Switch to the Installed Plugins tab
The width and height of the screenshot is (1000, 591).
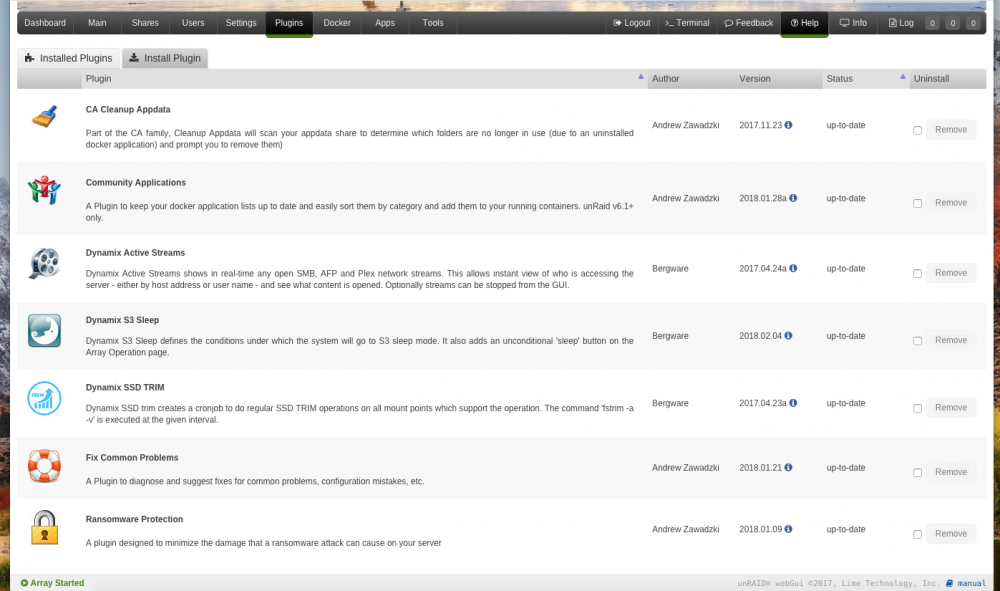[68, 58]
